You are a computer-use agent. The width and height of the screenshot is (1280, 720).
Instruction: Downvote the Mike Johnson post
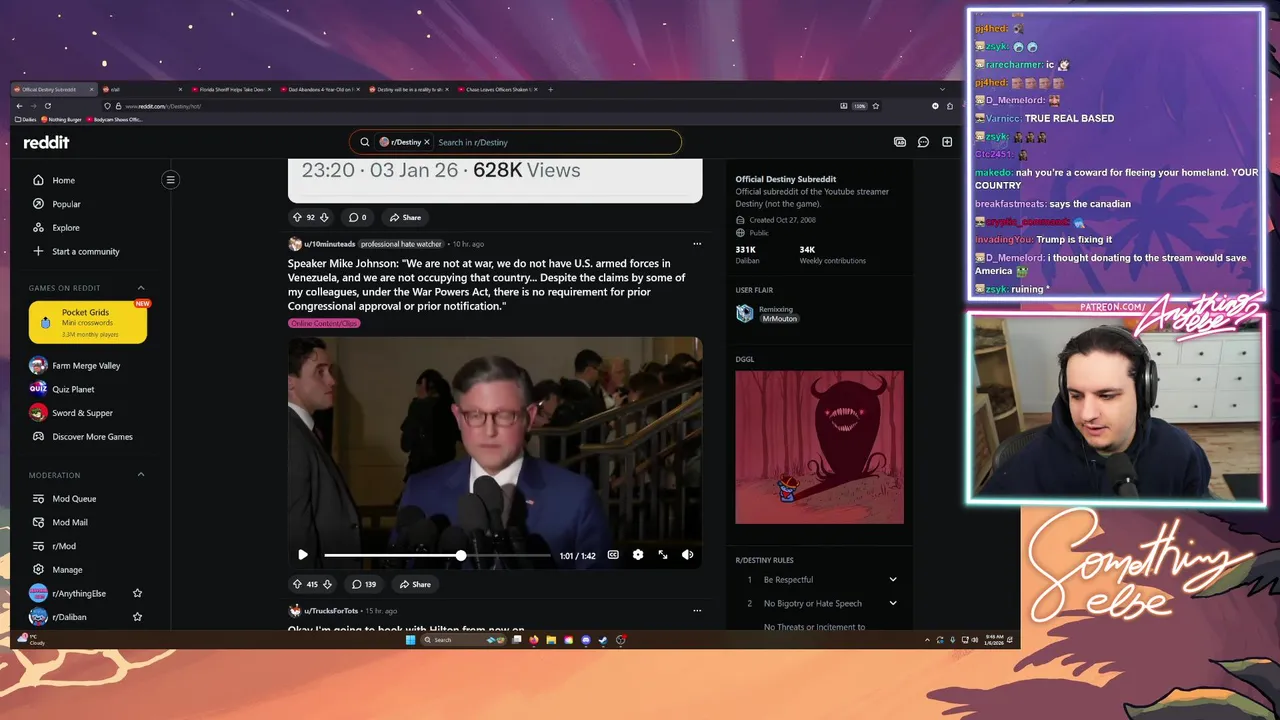[x=327, y=584]
